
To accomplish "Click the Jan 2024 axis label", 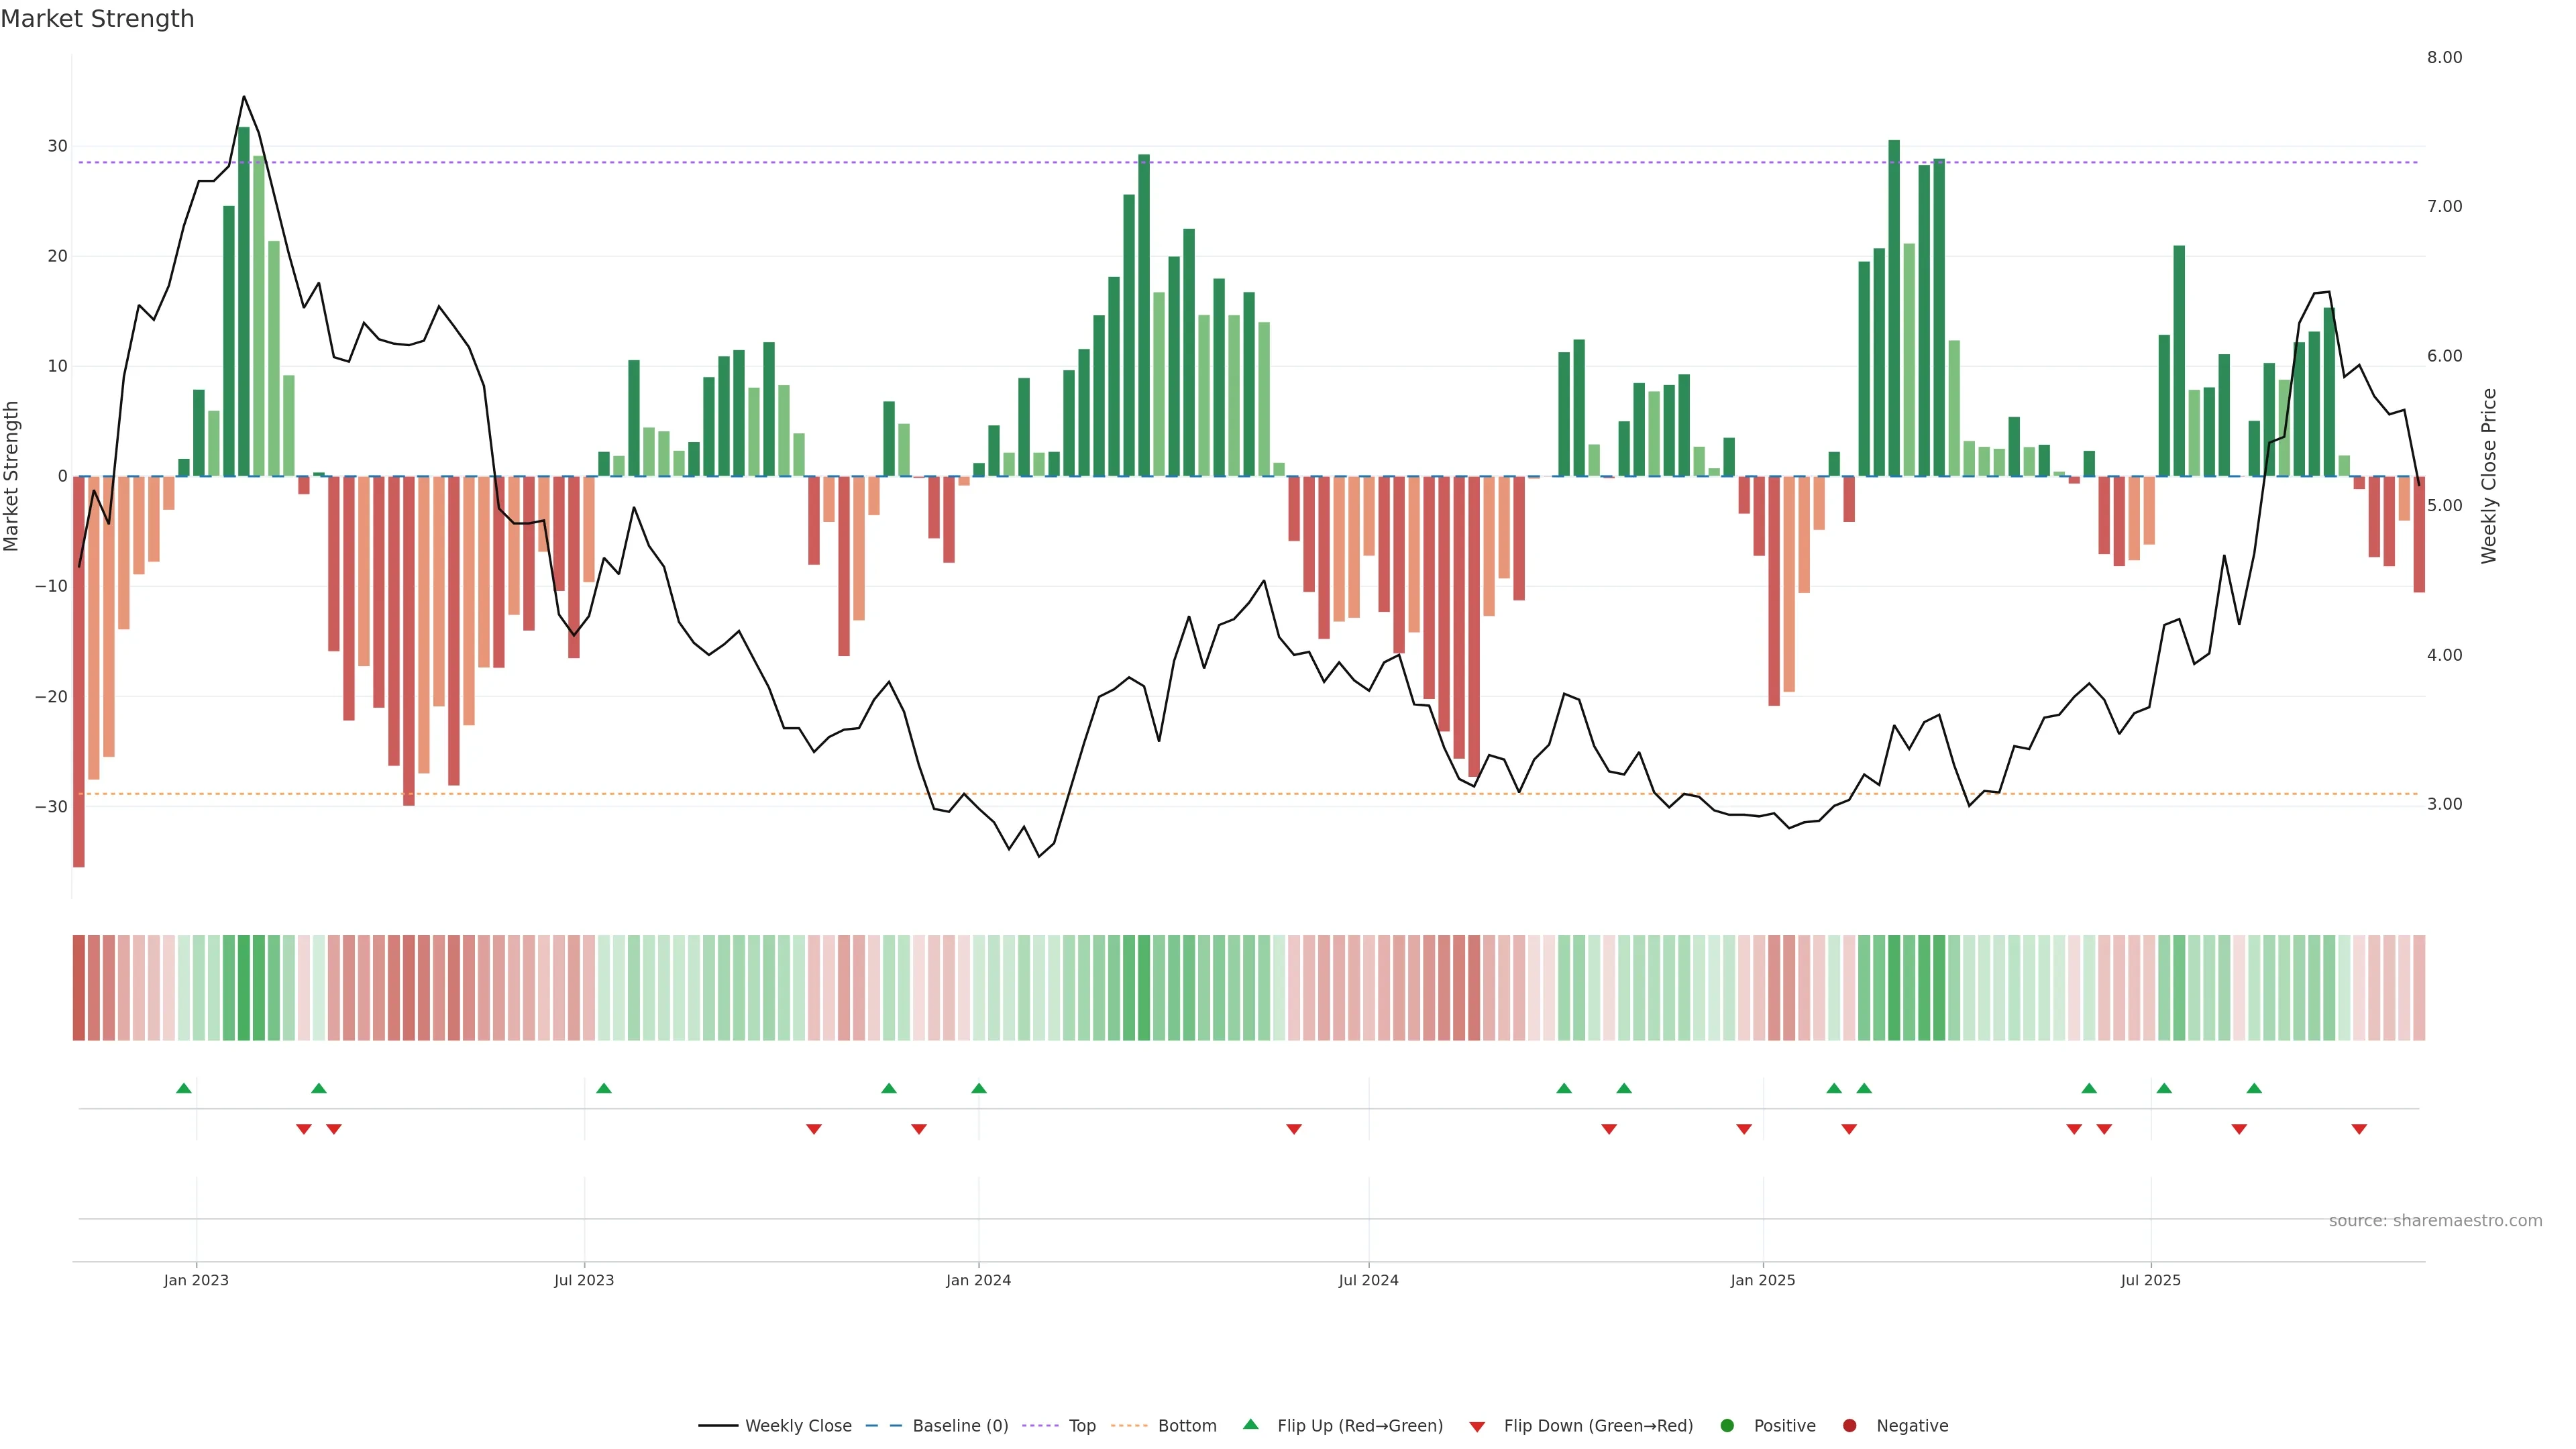I will point(978,1280).
